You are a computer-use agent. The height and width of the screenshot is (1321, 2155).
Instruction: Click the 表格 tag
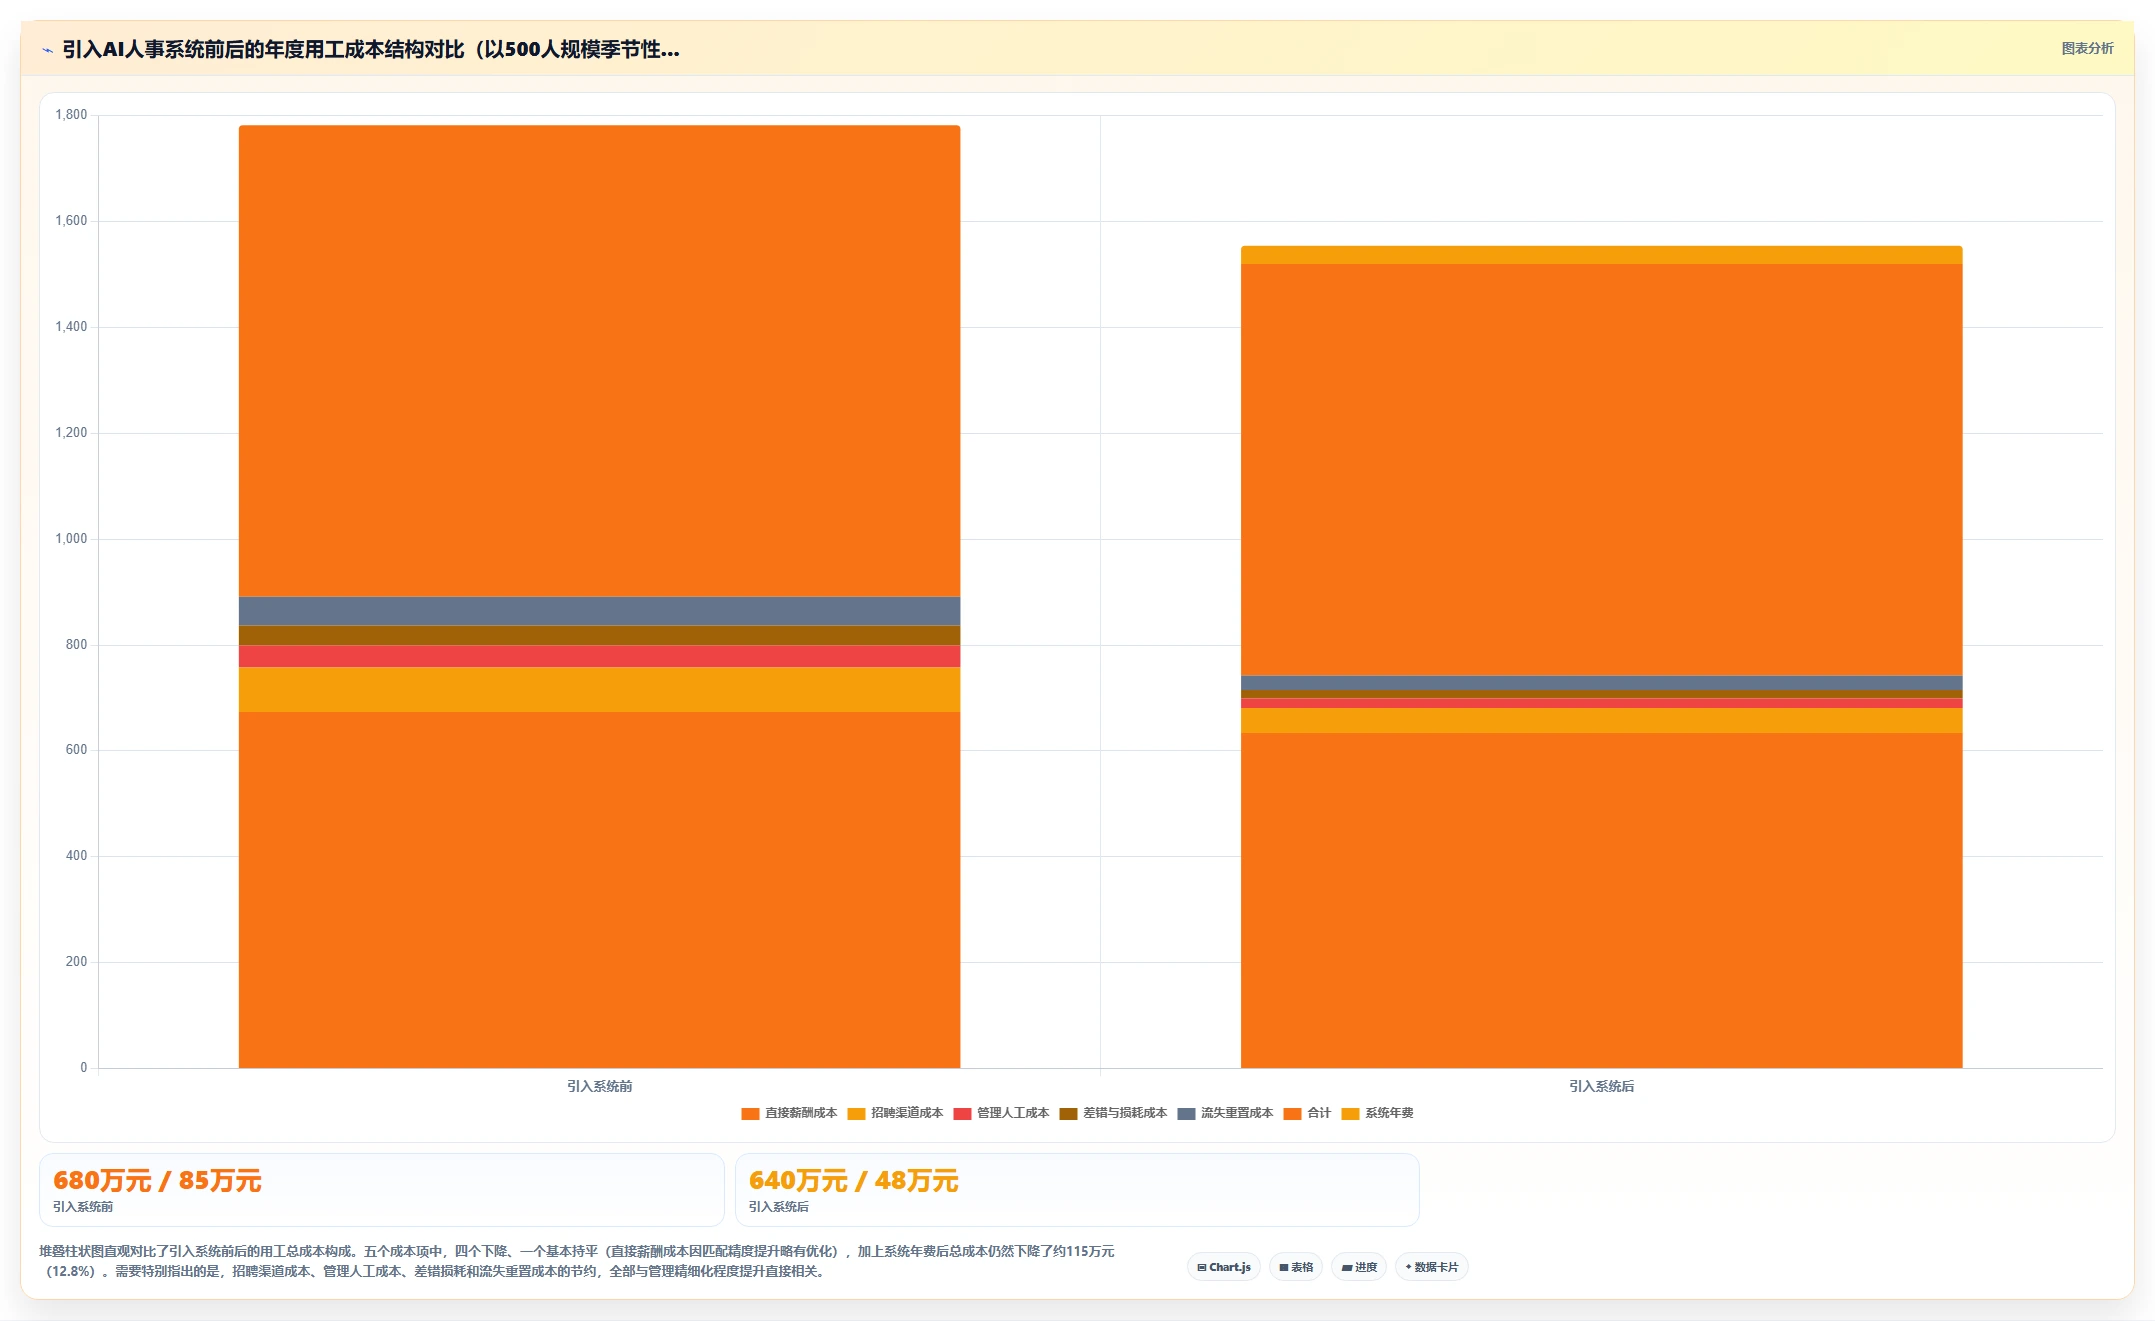pyautogui.click(x=1296, y=1267)
